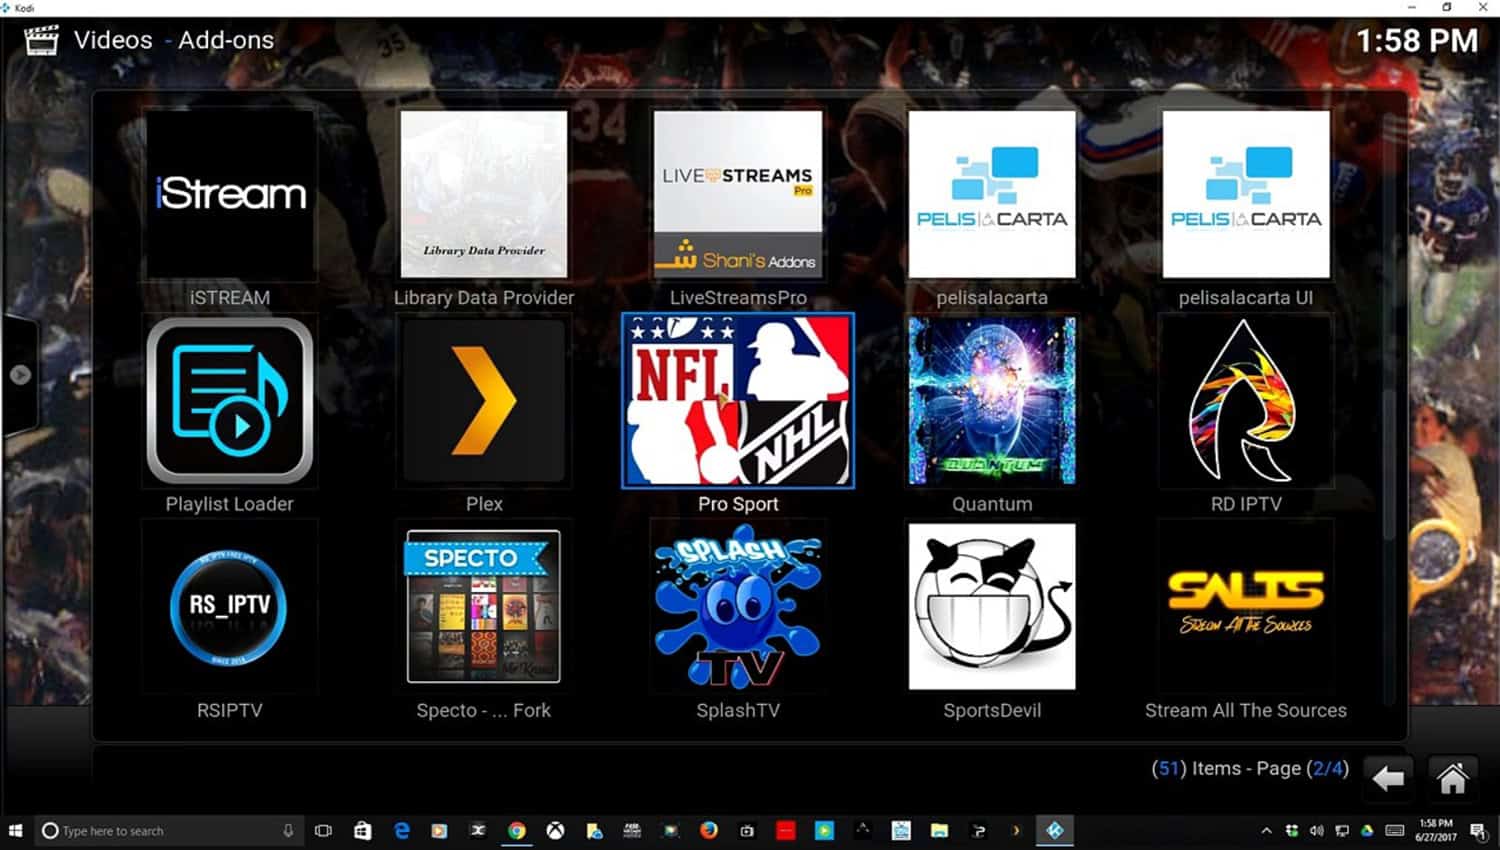Screen dimensions: 1500x850
Task: Open the Xbox app from taskbar
Action: (555, 830)
